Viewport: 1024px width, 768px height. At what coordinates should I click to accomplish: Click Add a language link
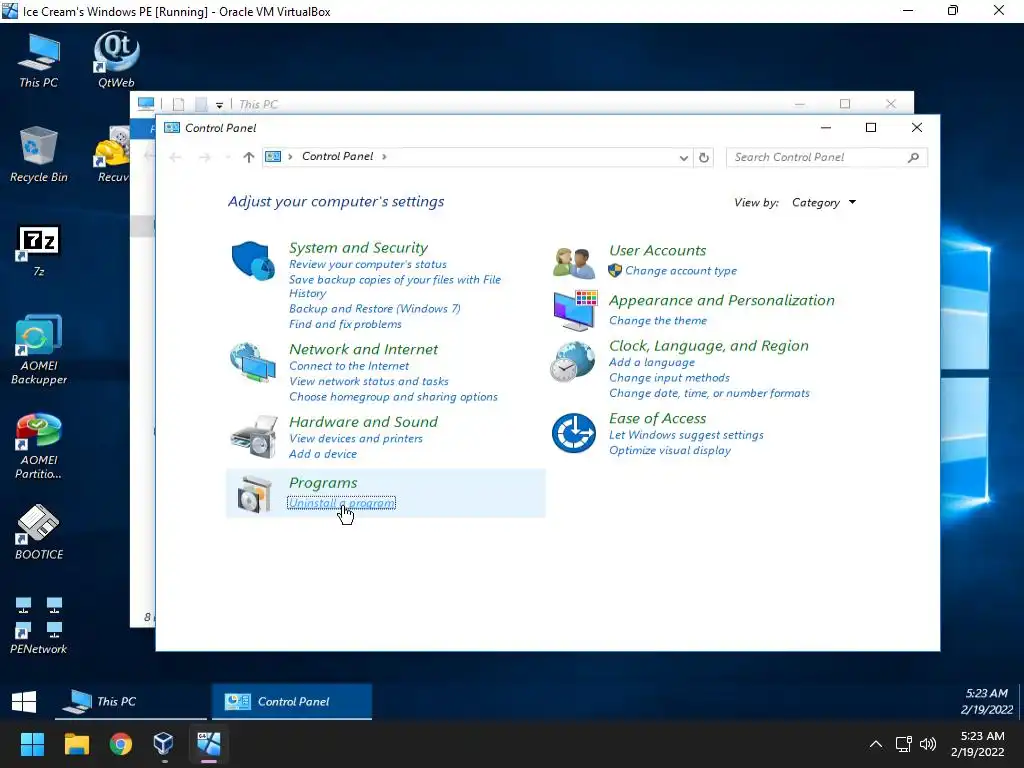pyautogui.click(x=652, y=362)
